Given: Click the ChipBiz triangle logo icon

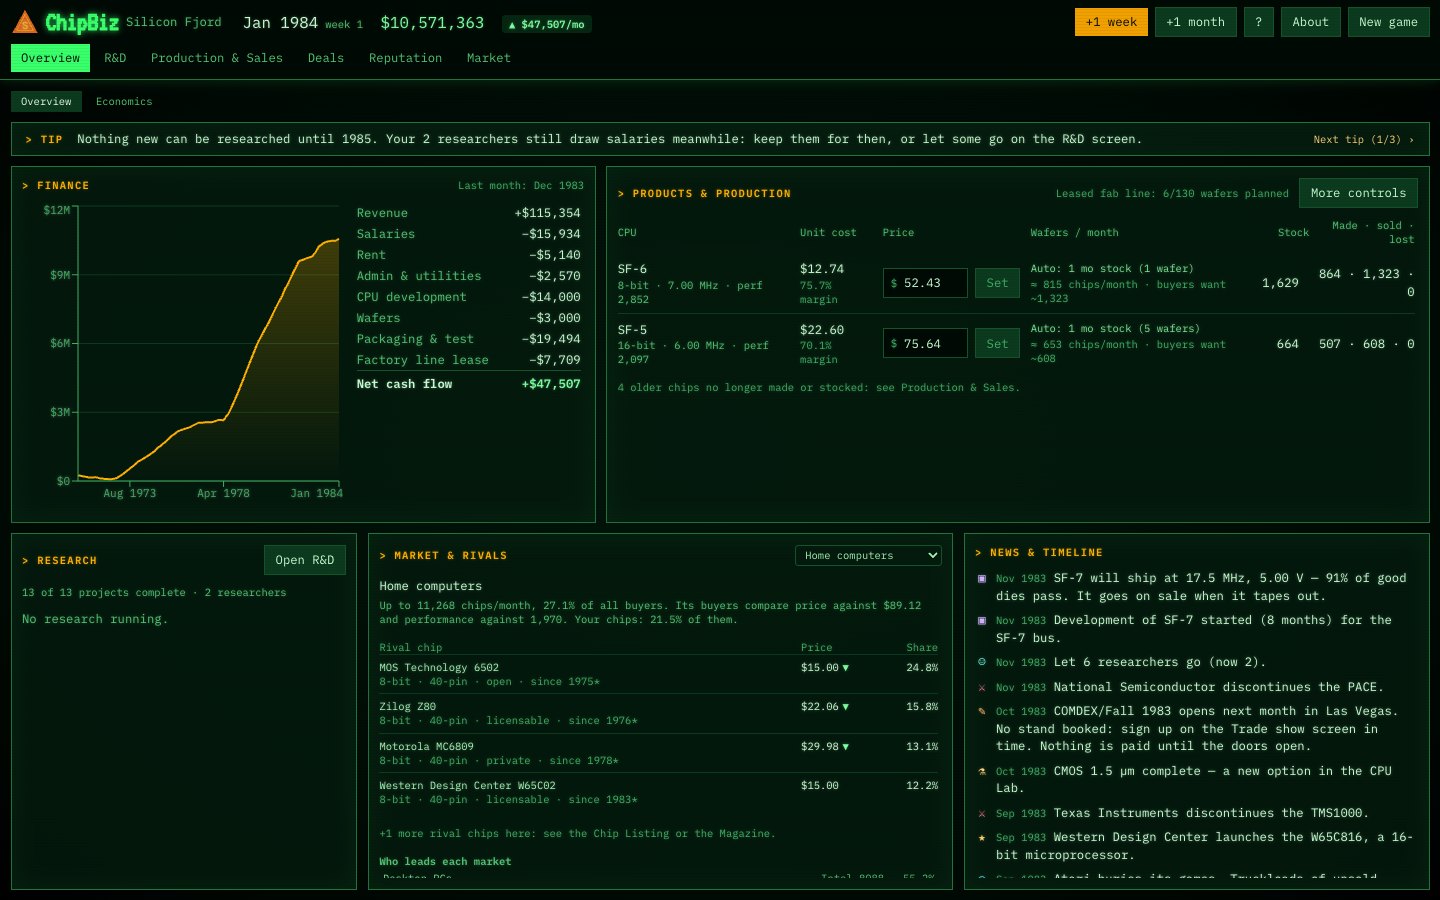Looking at the screenshot, I should (x=25, y=22).
